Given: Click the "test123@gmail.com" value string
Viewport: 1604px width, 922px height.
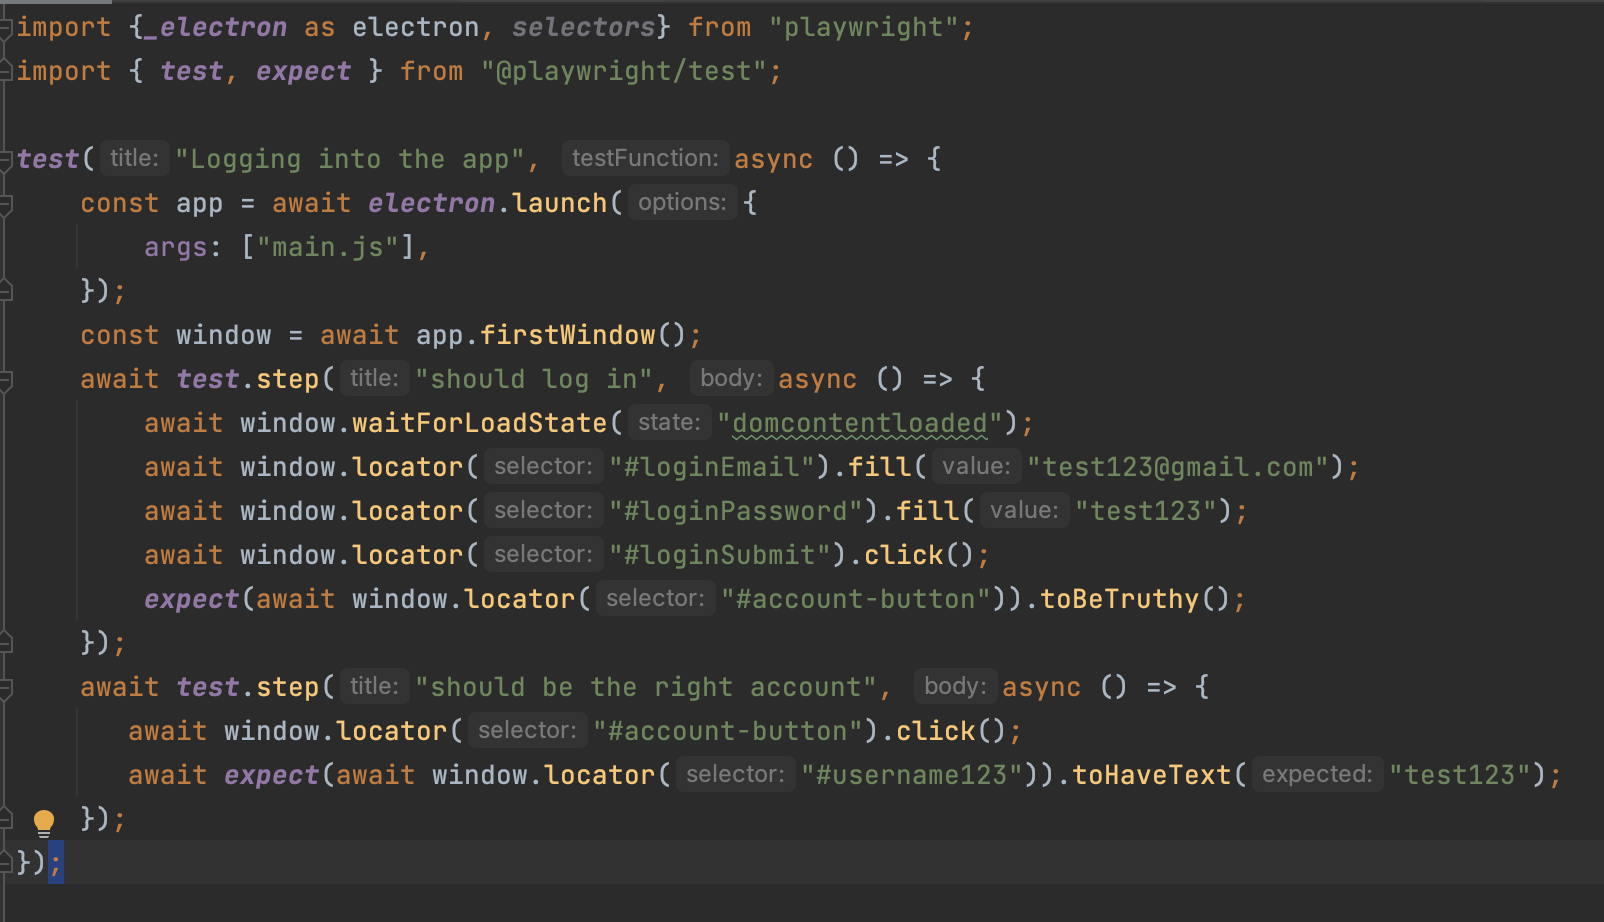Looking at the screenshot, I should 1178,467.
